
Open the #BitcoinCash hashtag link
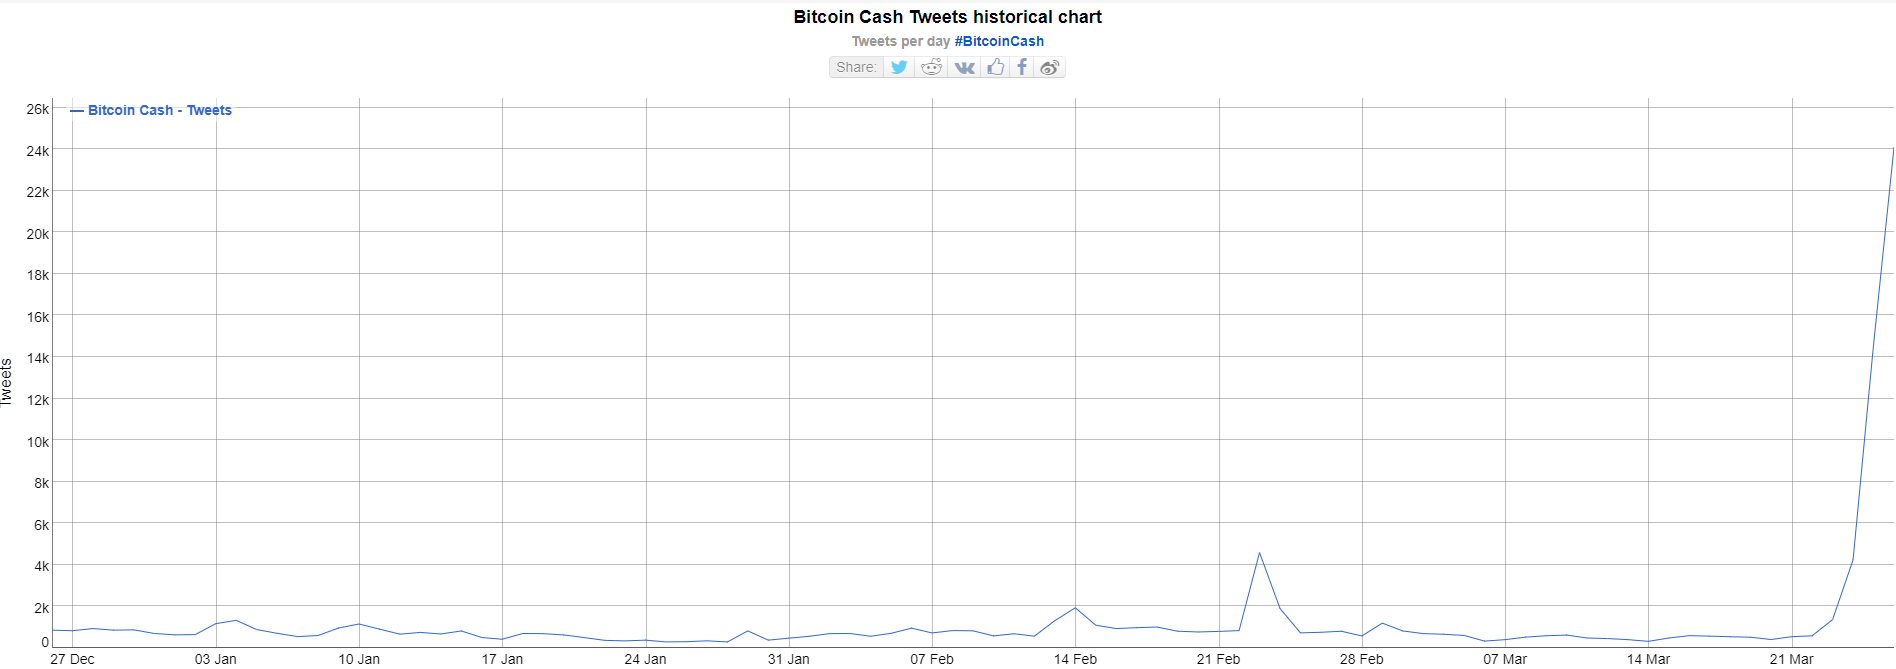(999, 41)
